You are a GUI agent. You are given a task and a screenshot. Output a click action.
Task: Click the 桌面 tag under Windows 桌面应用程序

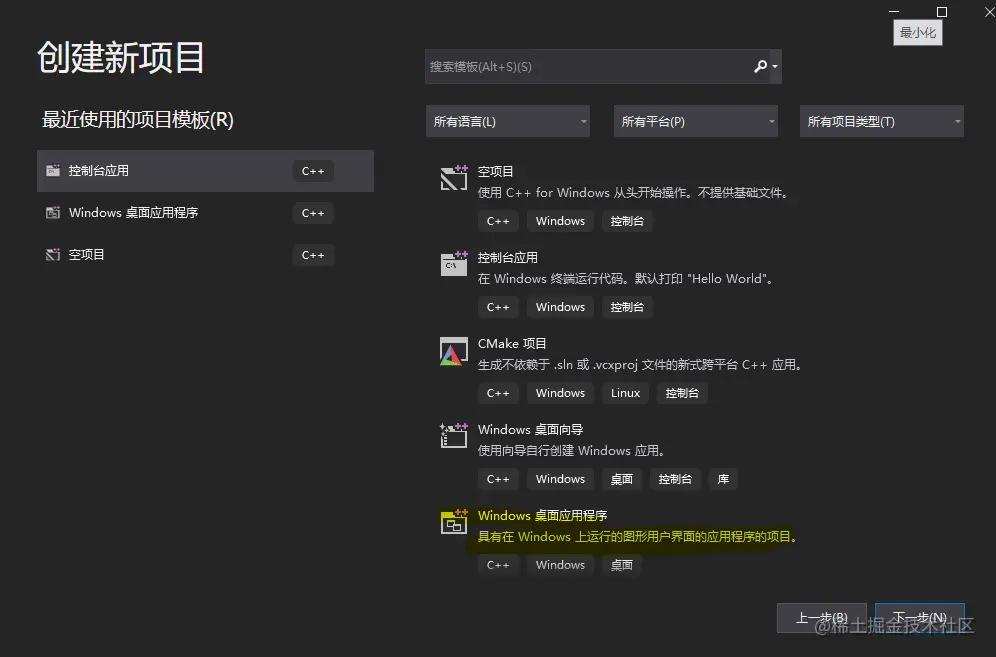[x=622, y=565]
